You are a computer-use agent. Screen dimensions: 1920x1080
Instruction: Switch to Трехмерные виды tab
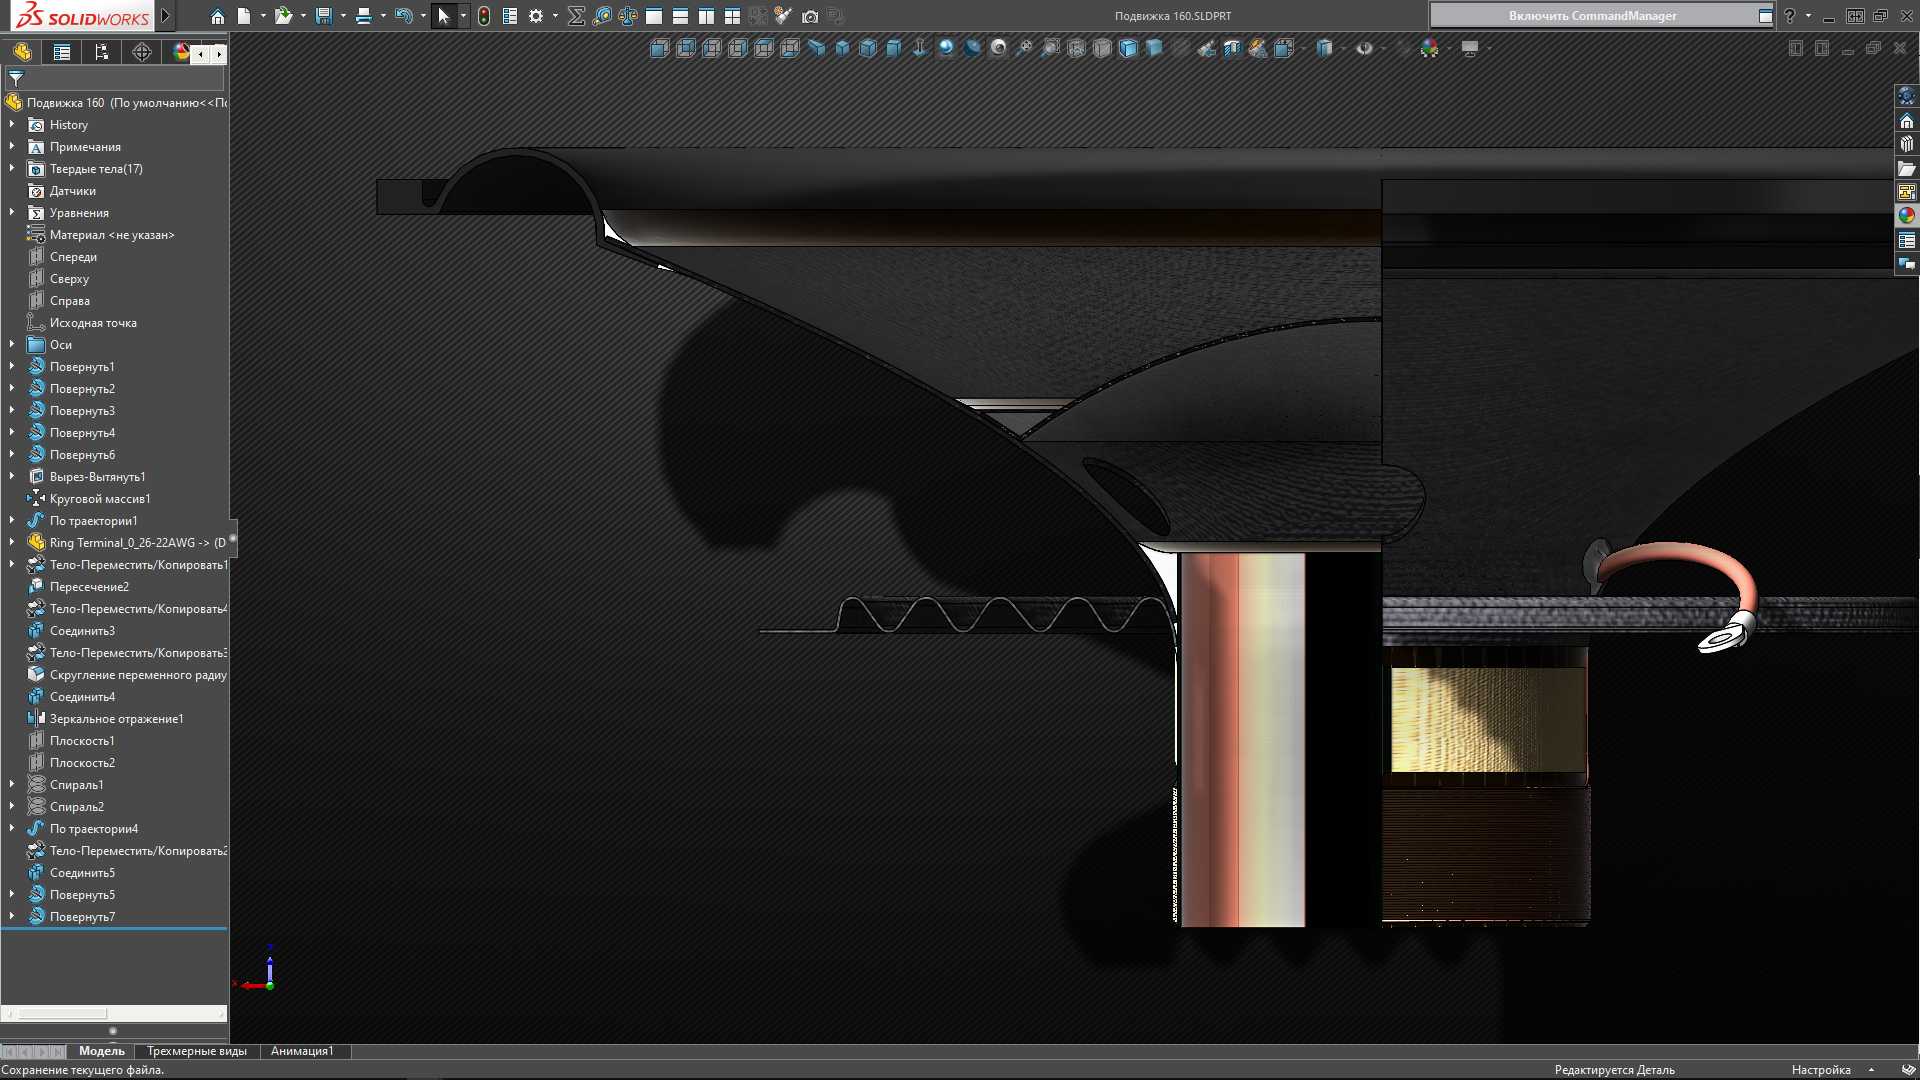coord(197,1051)
